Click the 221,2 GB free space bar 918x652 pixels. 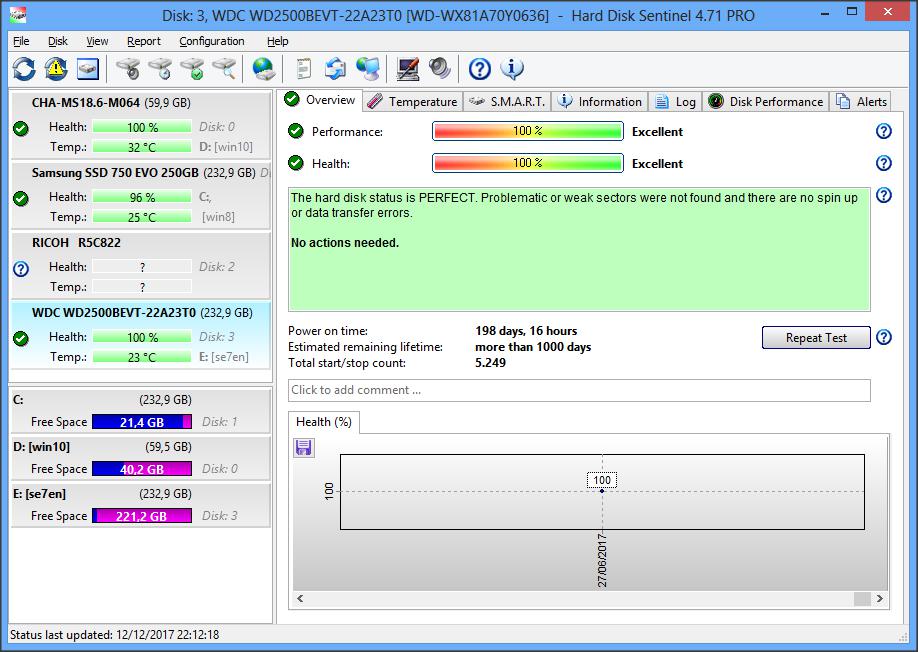coord(142,516)
